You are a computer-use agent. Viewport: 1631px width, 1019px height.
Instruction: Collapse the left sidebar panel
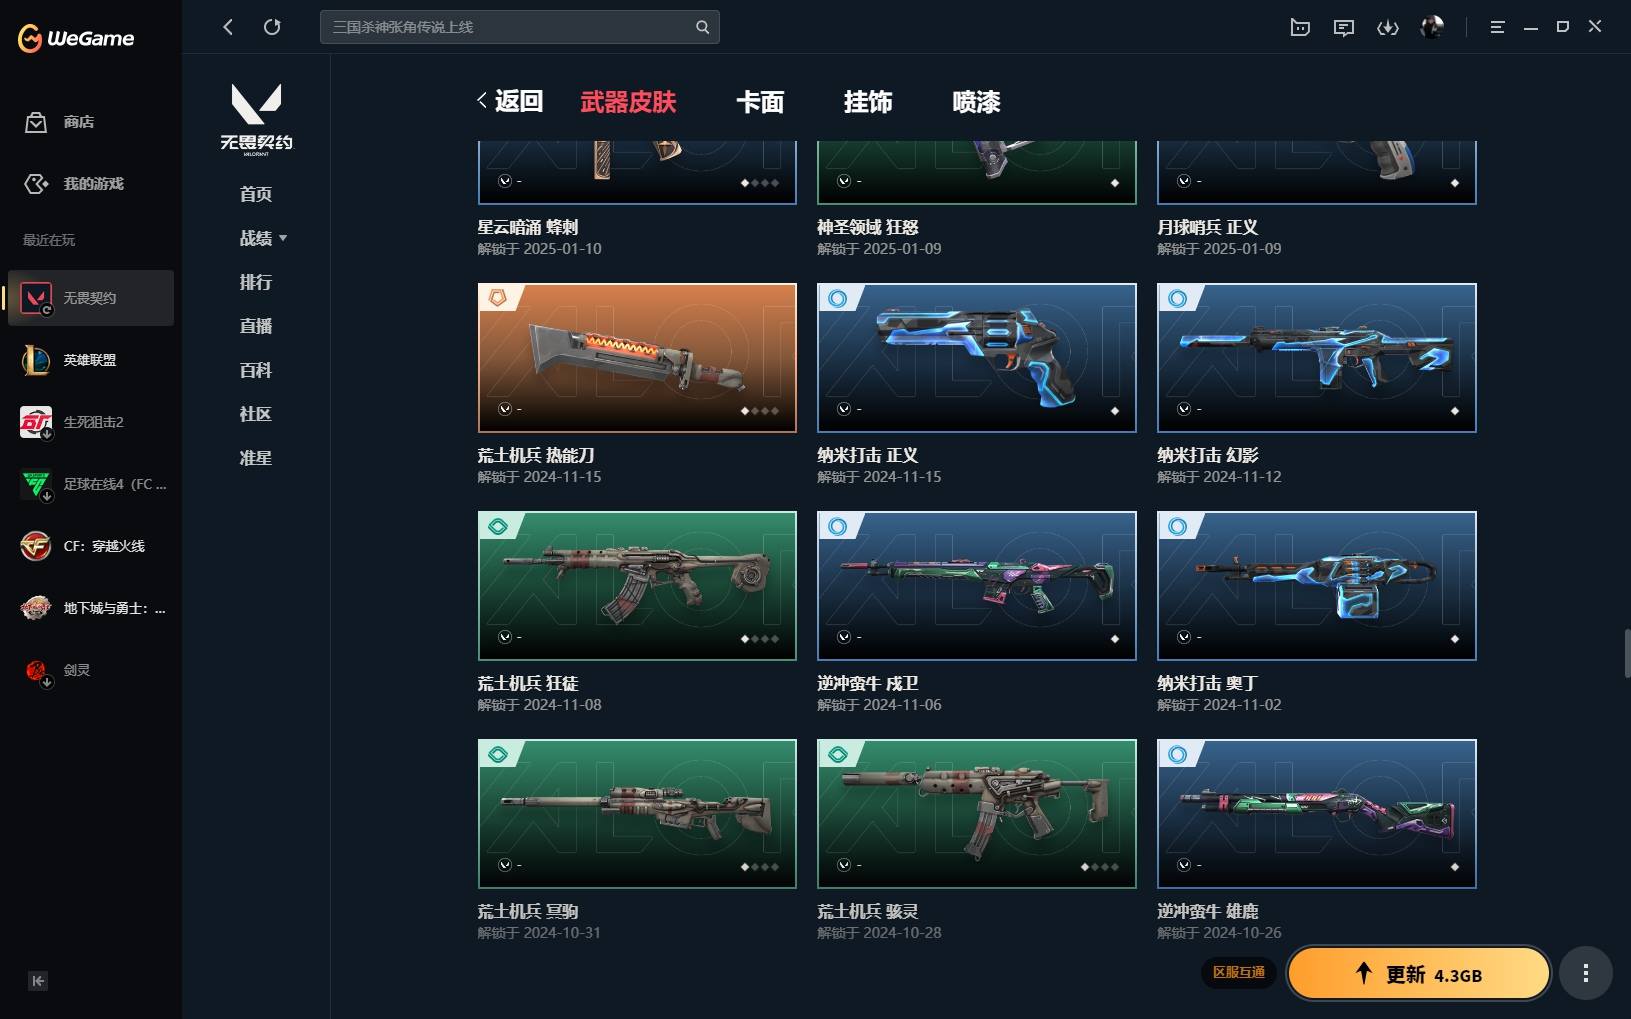tap(38, 981)
